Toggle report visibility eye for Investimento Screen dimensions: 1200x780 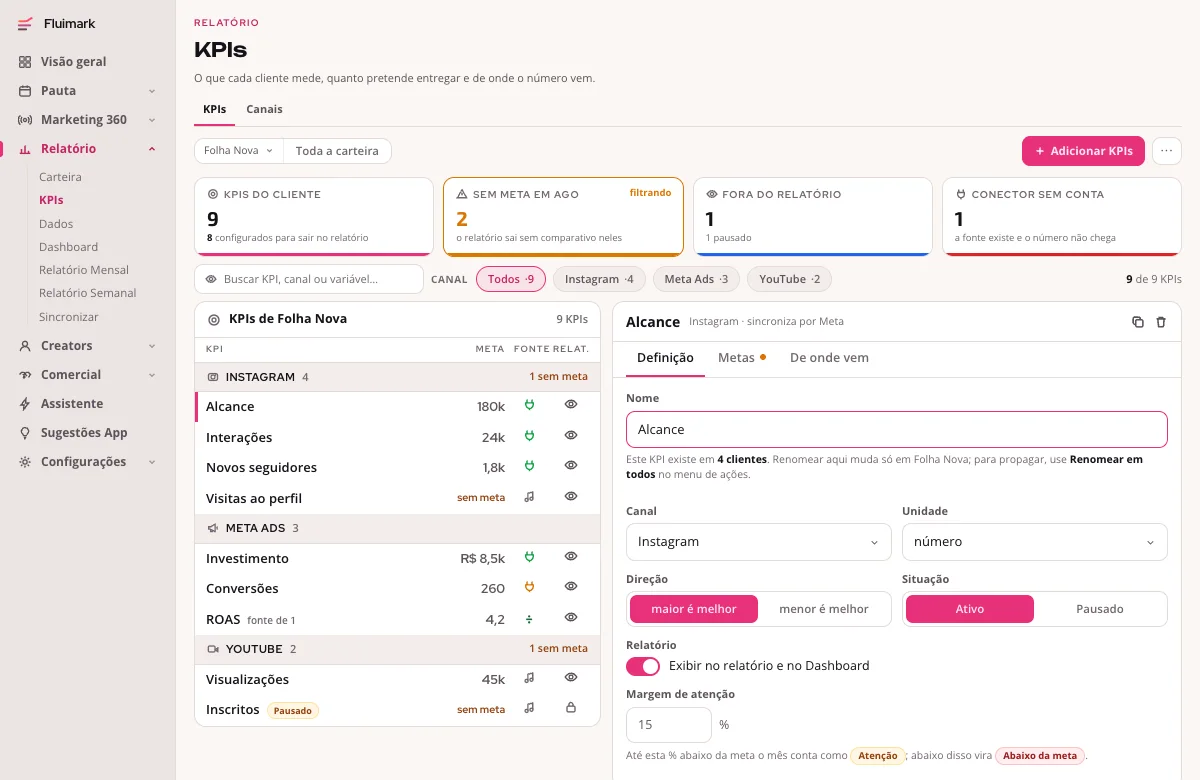[571, 556]
